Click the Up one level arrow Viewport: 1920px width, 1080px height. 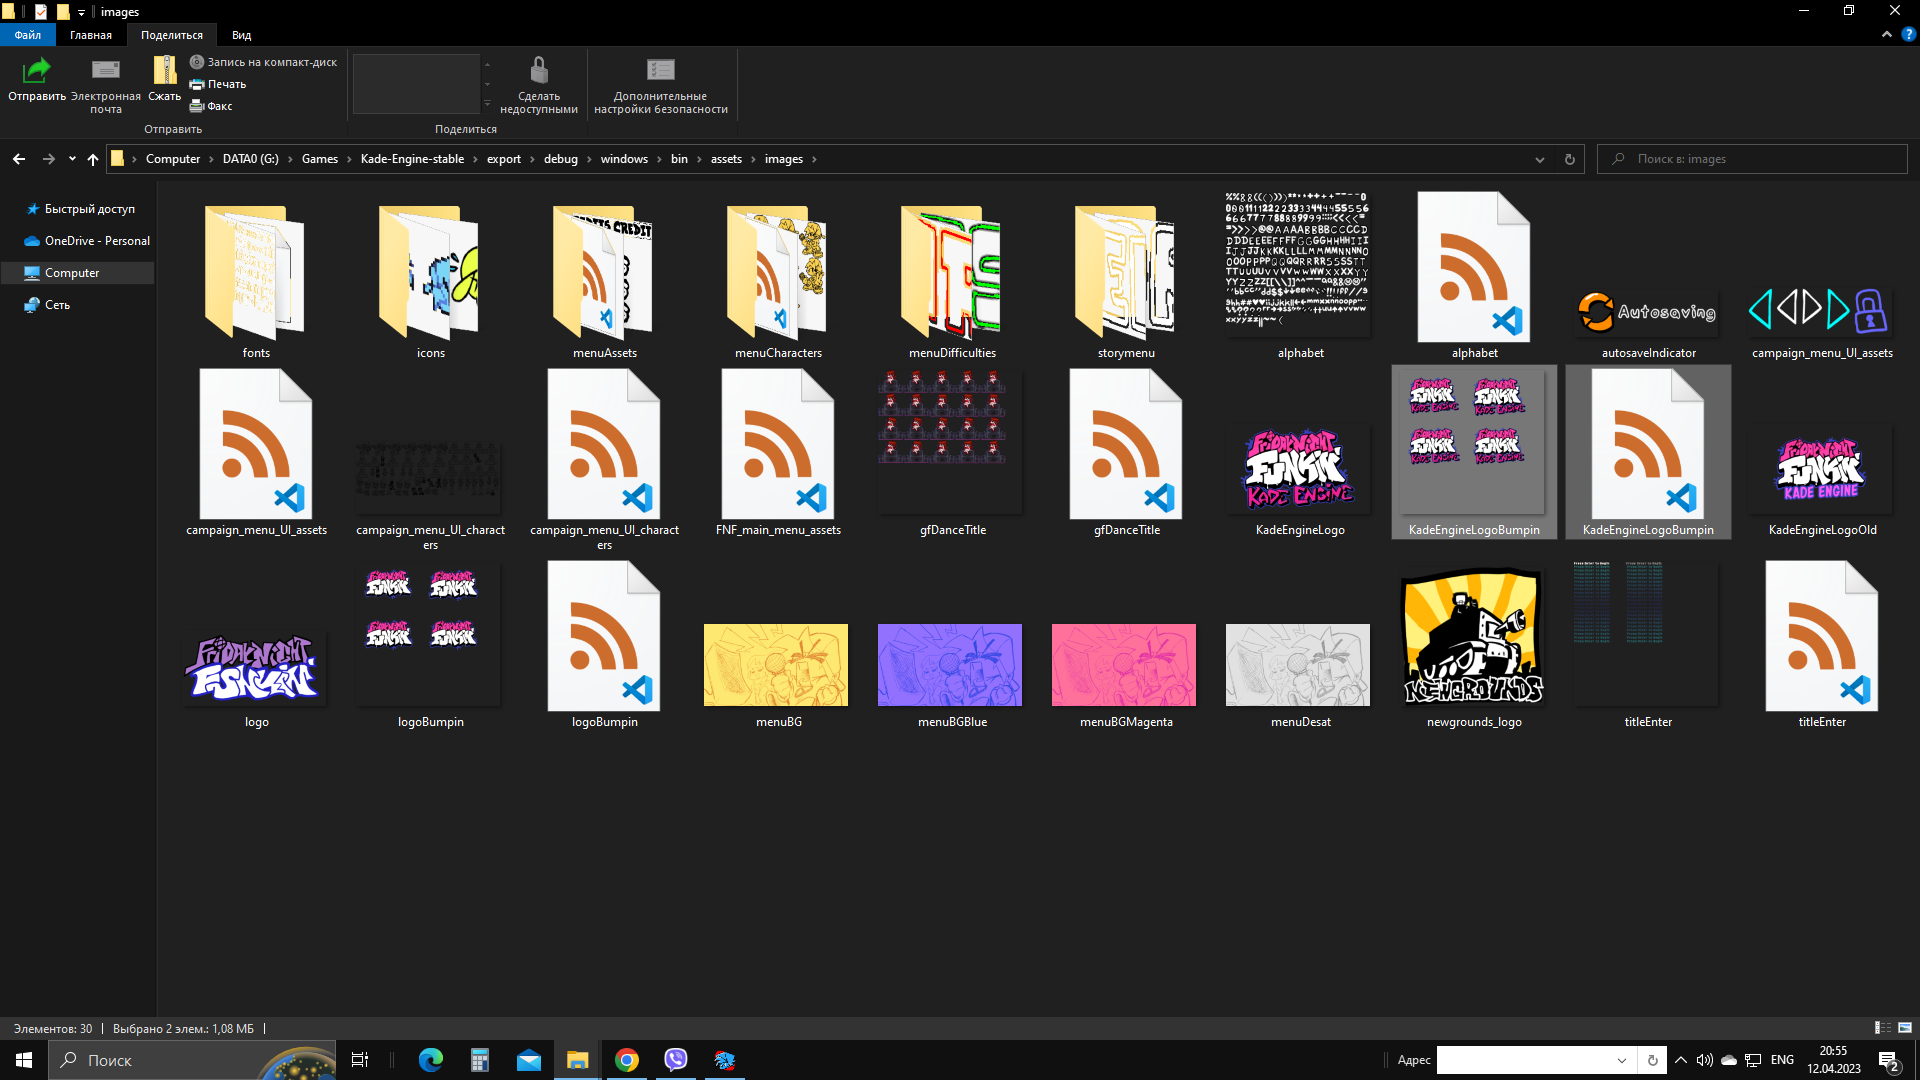point(93,159)
